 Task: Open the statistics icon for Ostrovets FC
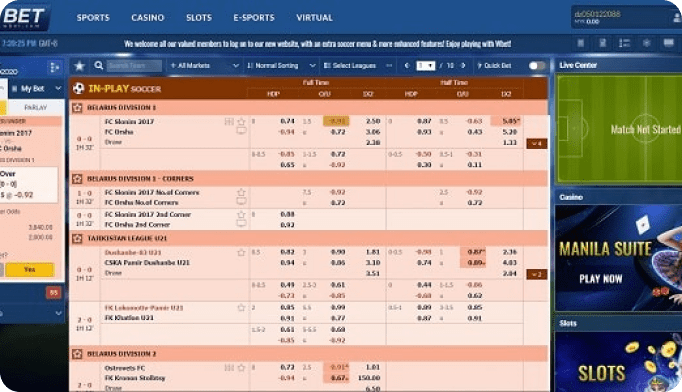coord(229,368)
